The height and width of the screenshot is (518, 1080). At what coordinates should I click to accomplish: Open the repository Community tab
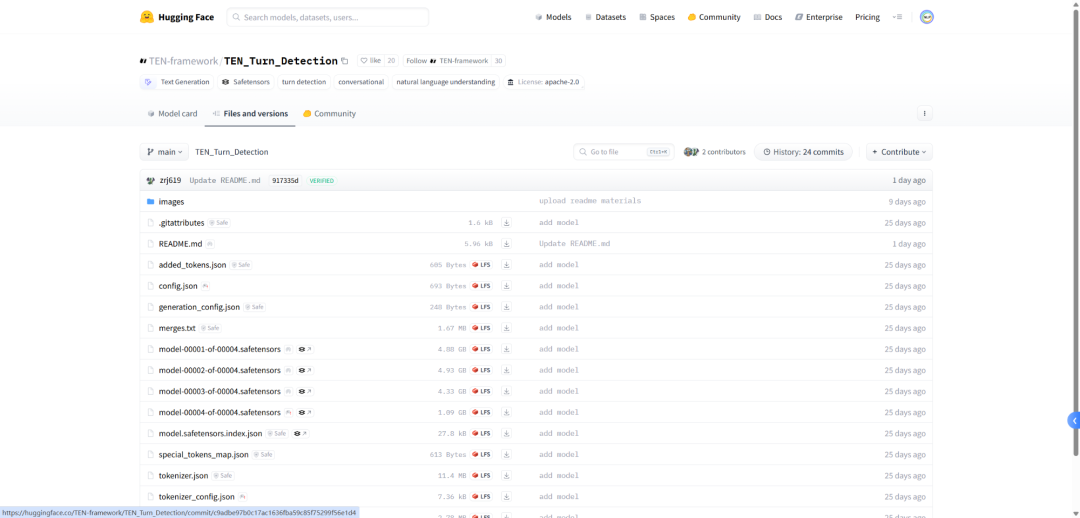click(x=329, y=114)
